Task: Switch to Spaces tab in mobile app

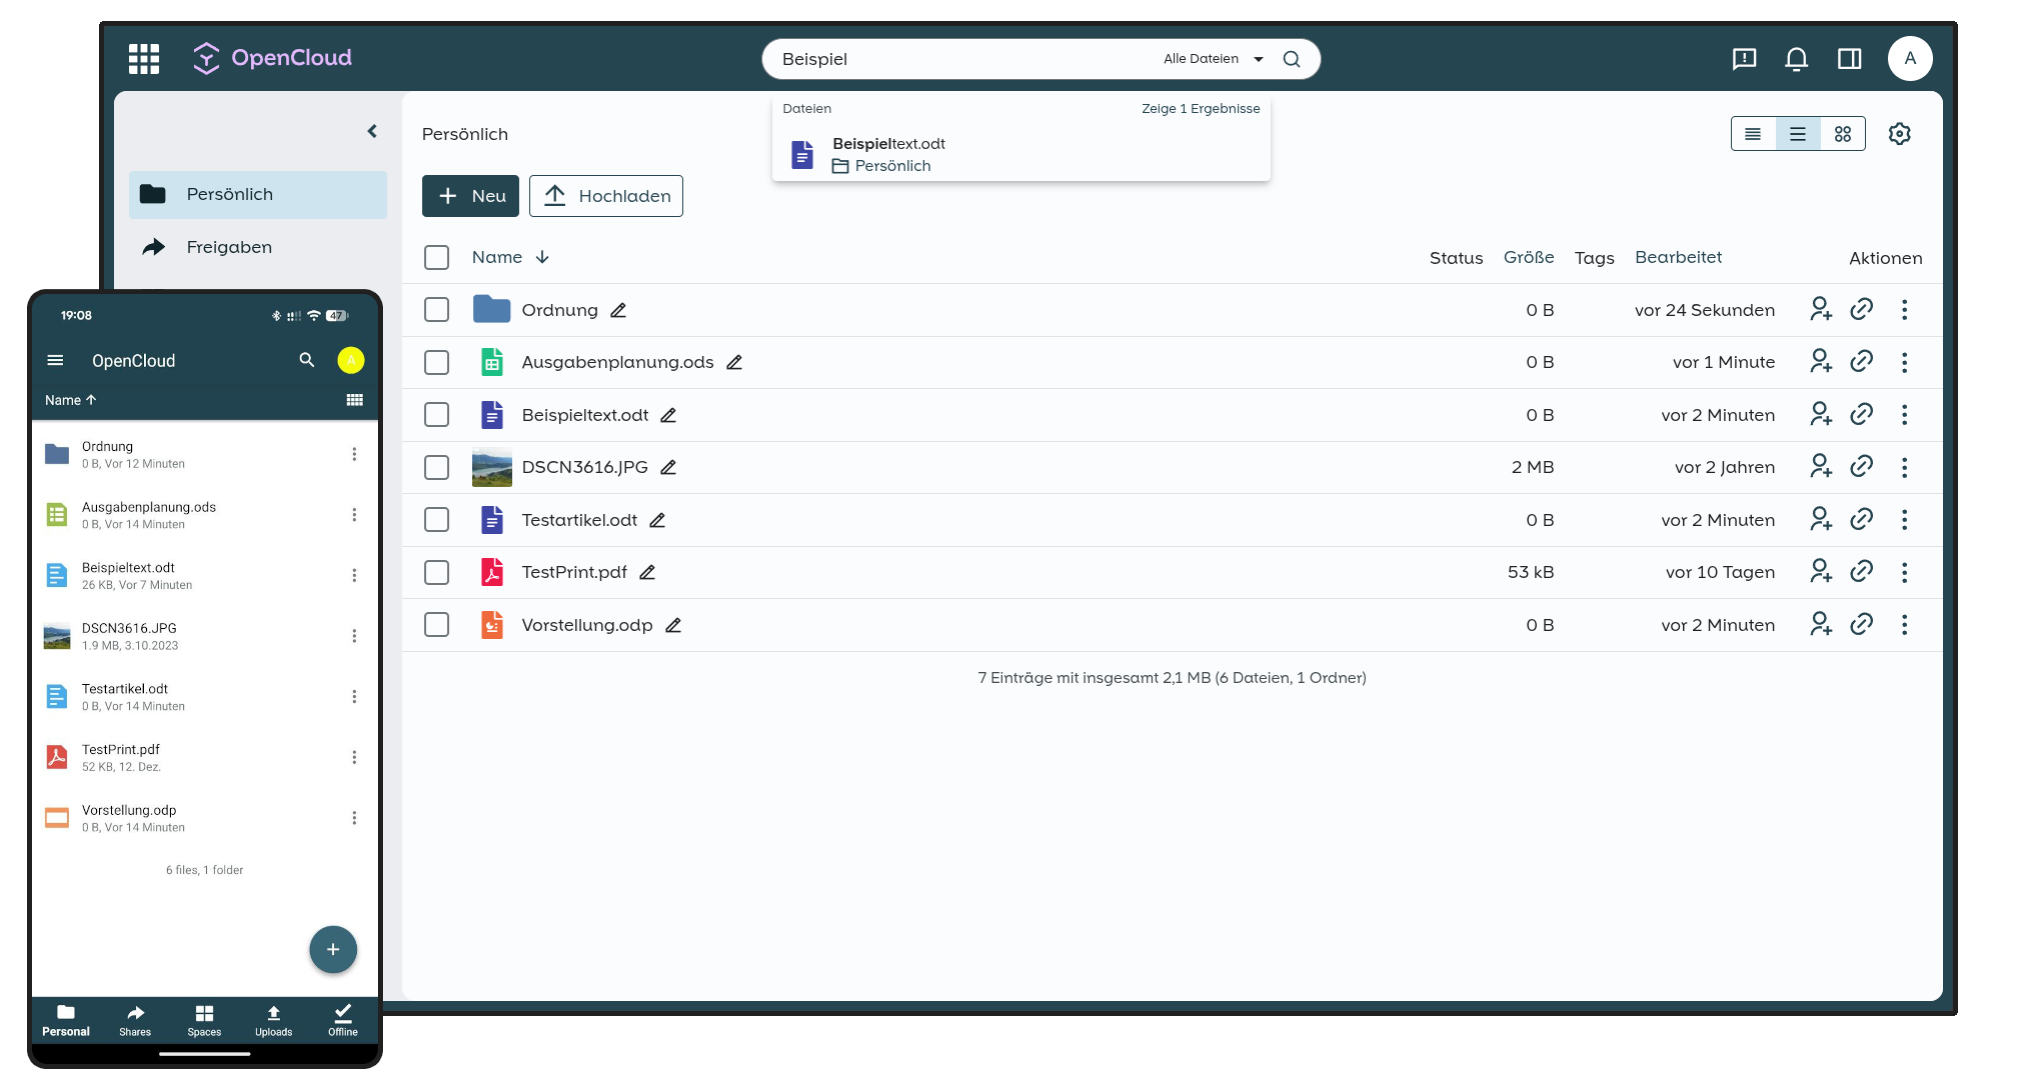Action: [x=204, y=1020]
